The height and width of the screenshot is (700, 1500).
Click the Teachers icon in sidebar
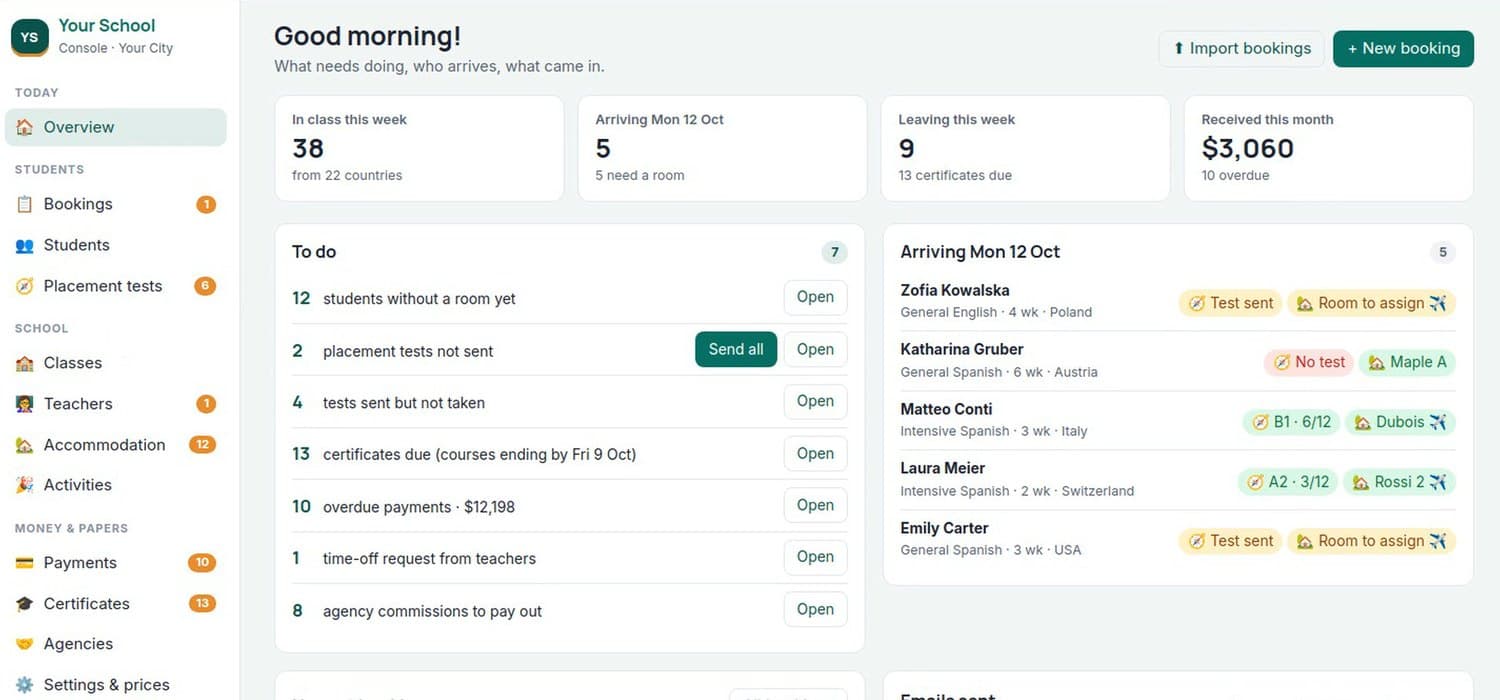click(x=25, y=404)
